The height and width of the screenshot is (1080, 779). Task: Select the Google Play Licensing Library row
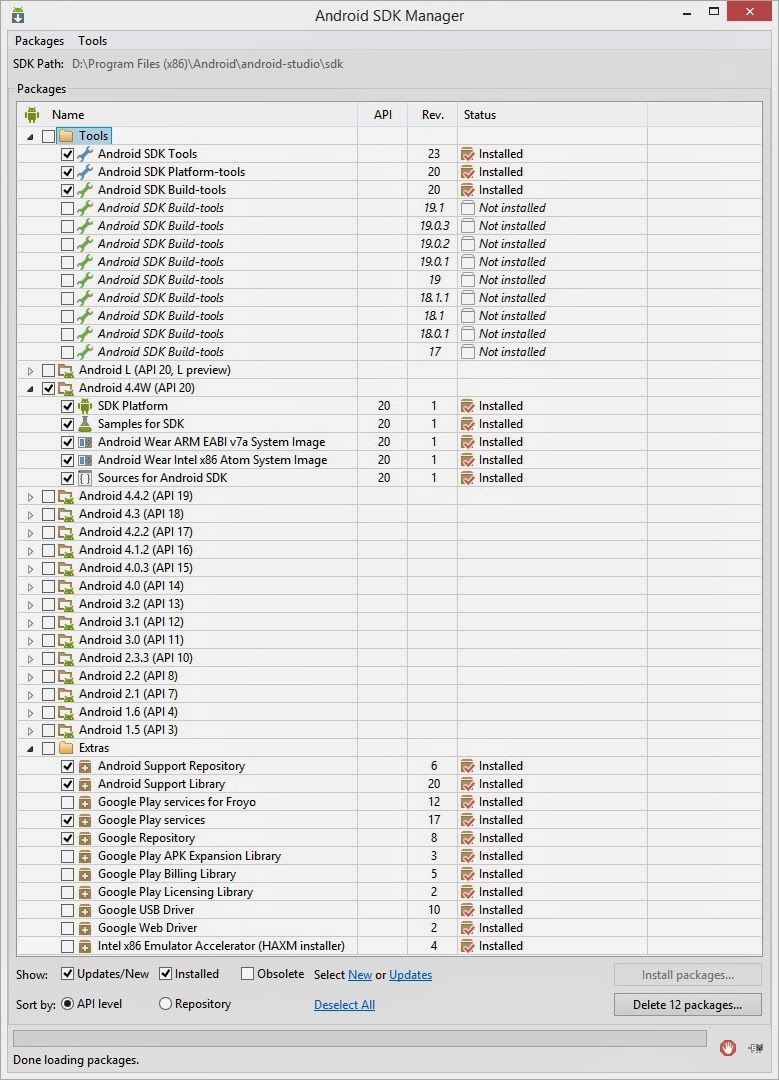[x=390, y=892]
